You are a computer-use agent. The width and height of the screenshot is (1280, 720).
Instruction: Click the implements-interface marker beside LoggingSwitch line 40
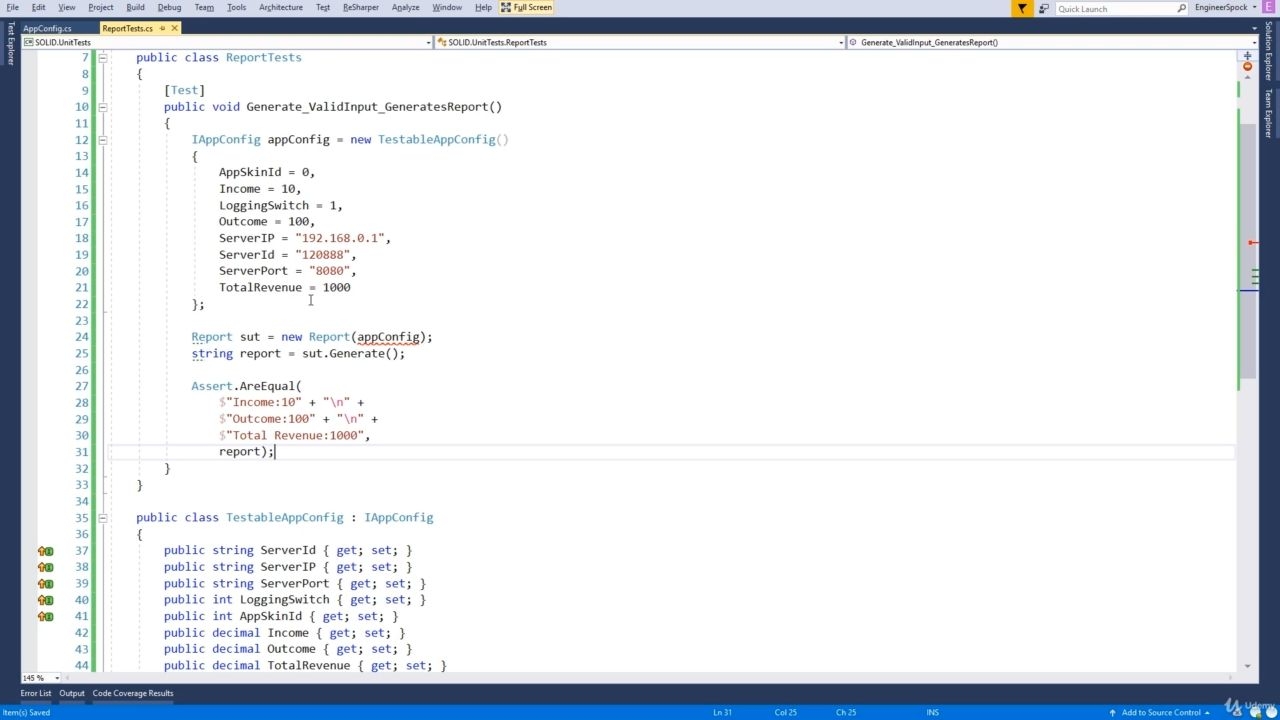coord(45,600)
